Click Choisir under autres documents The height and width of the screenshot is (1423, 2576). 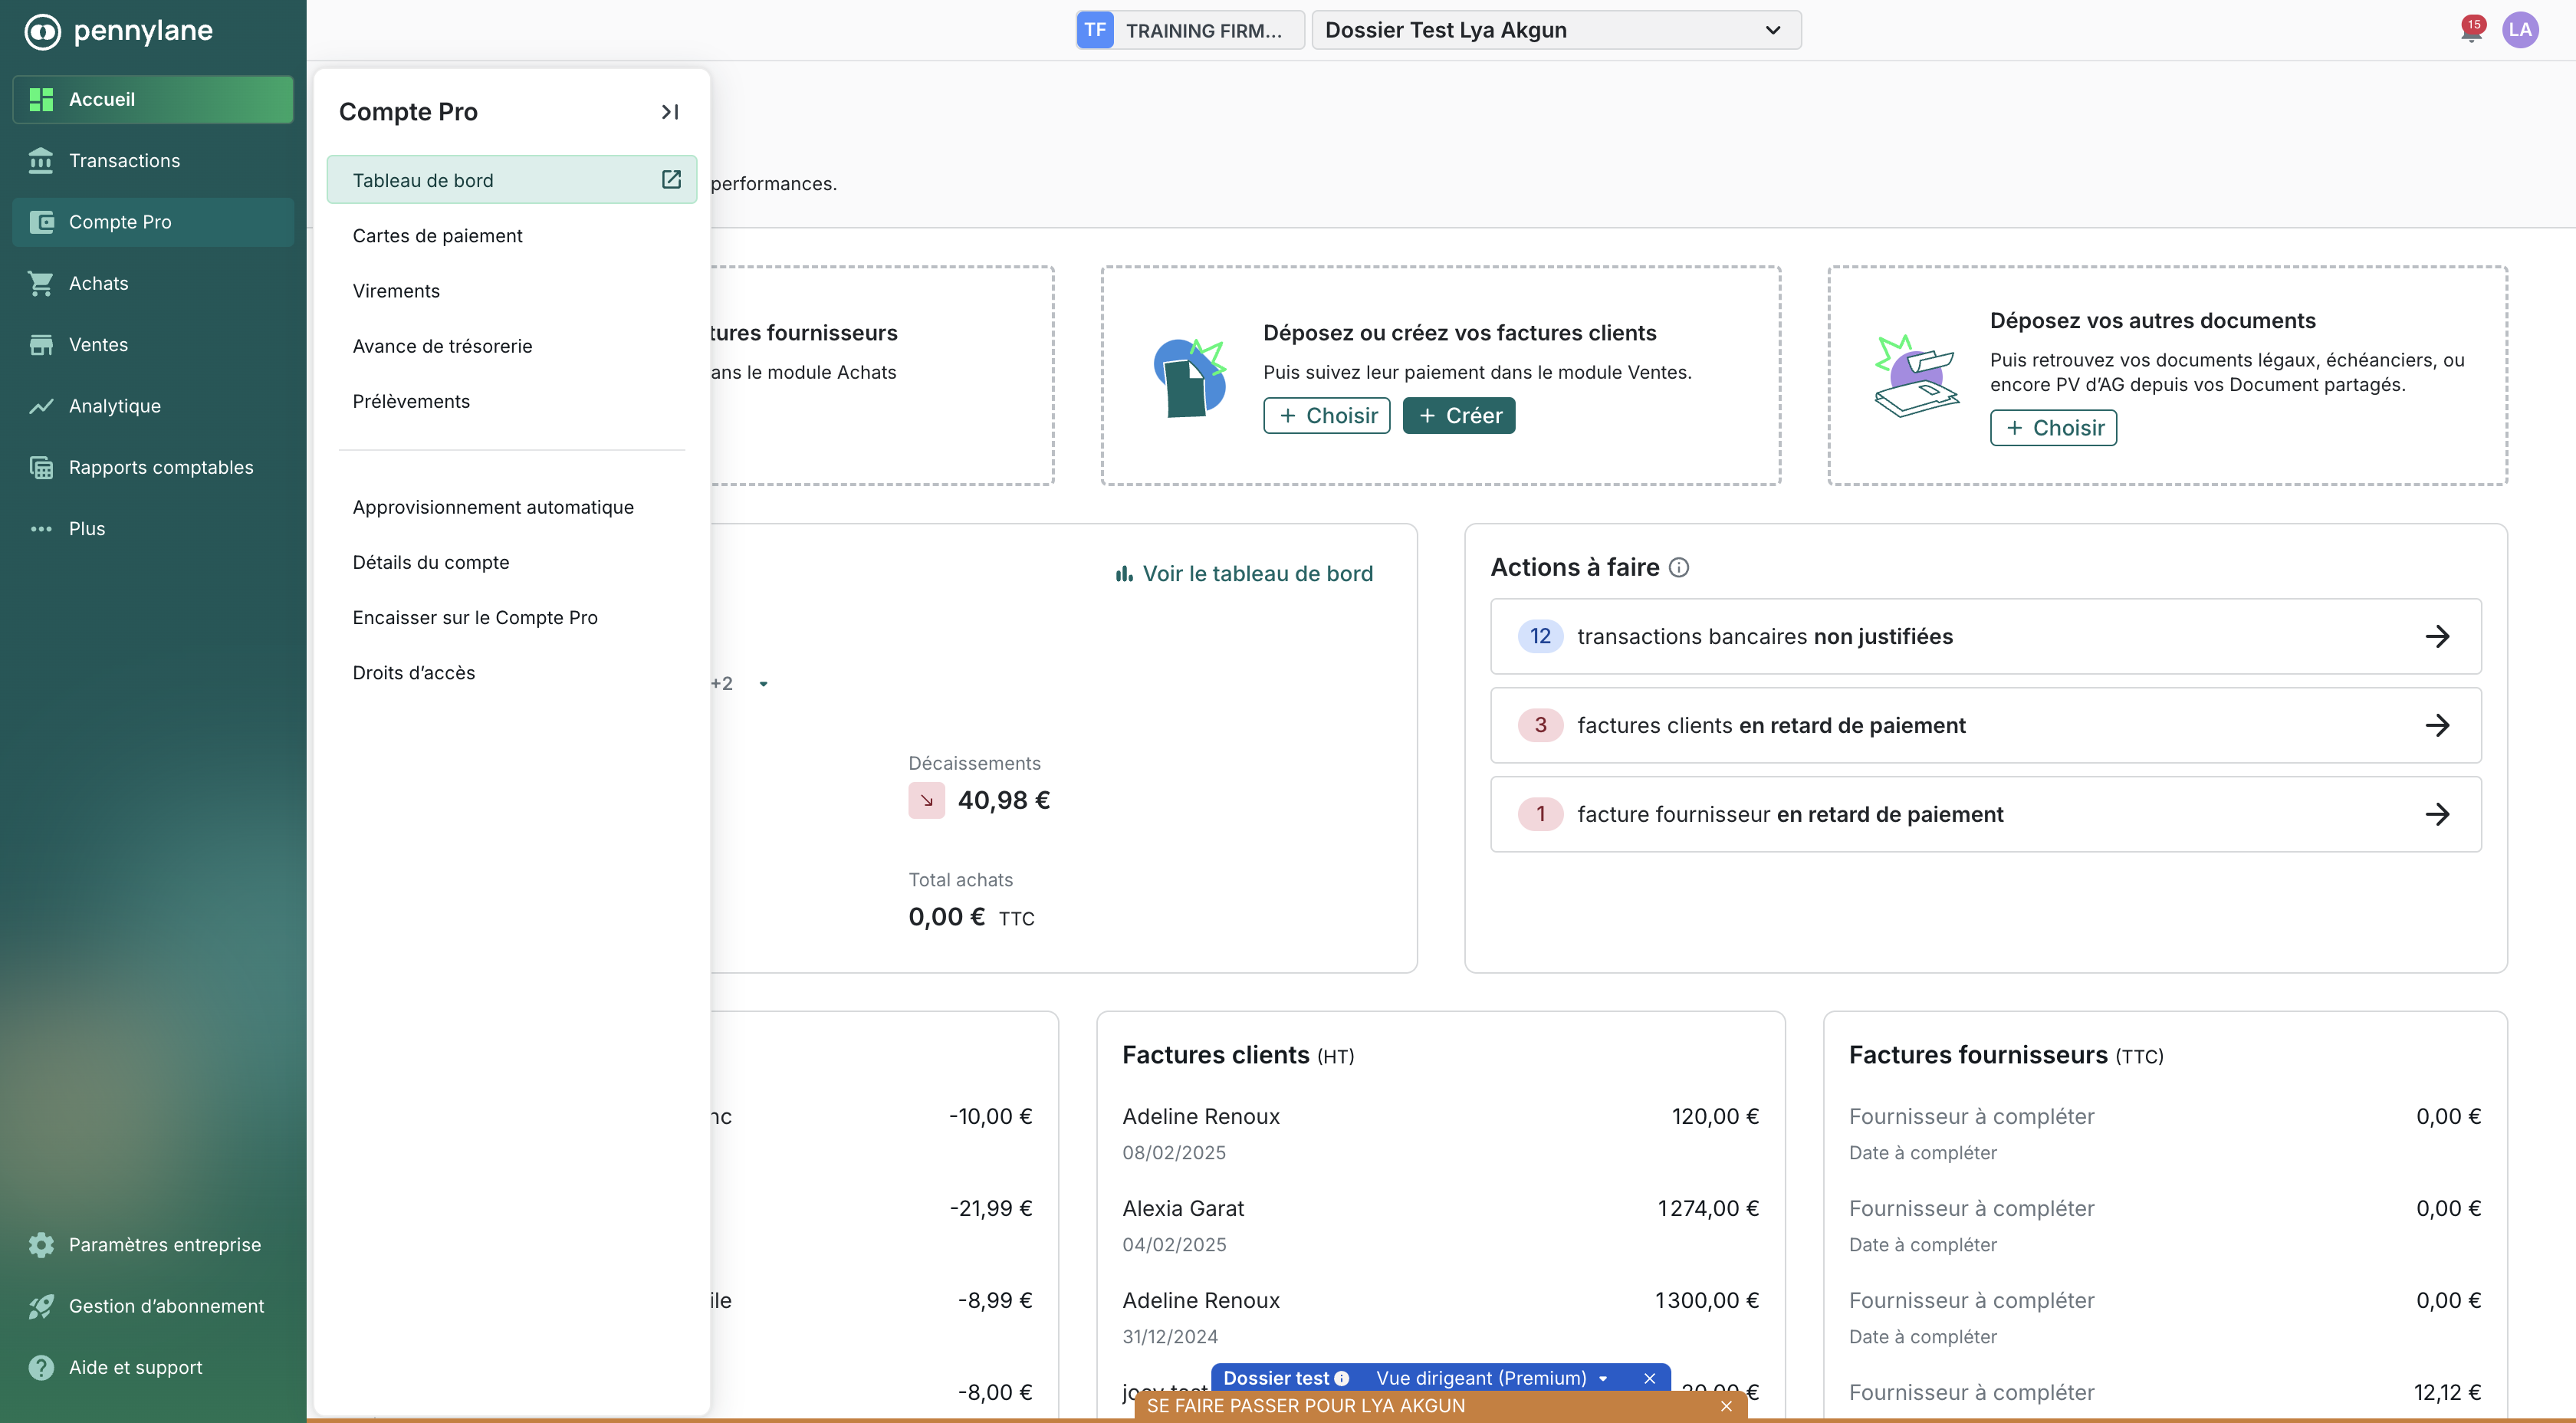click(x=2053, y=428)
